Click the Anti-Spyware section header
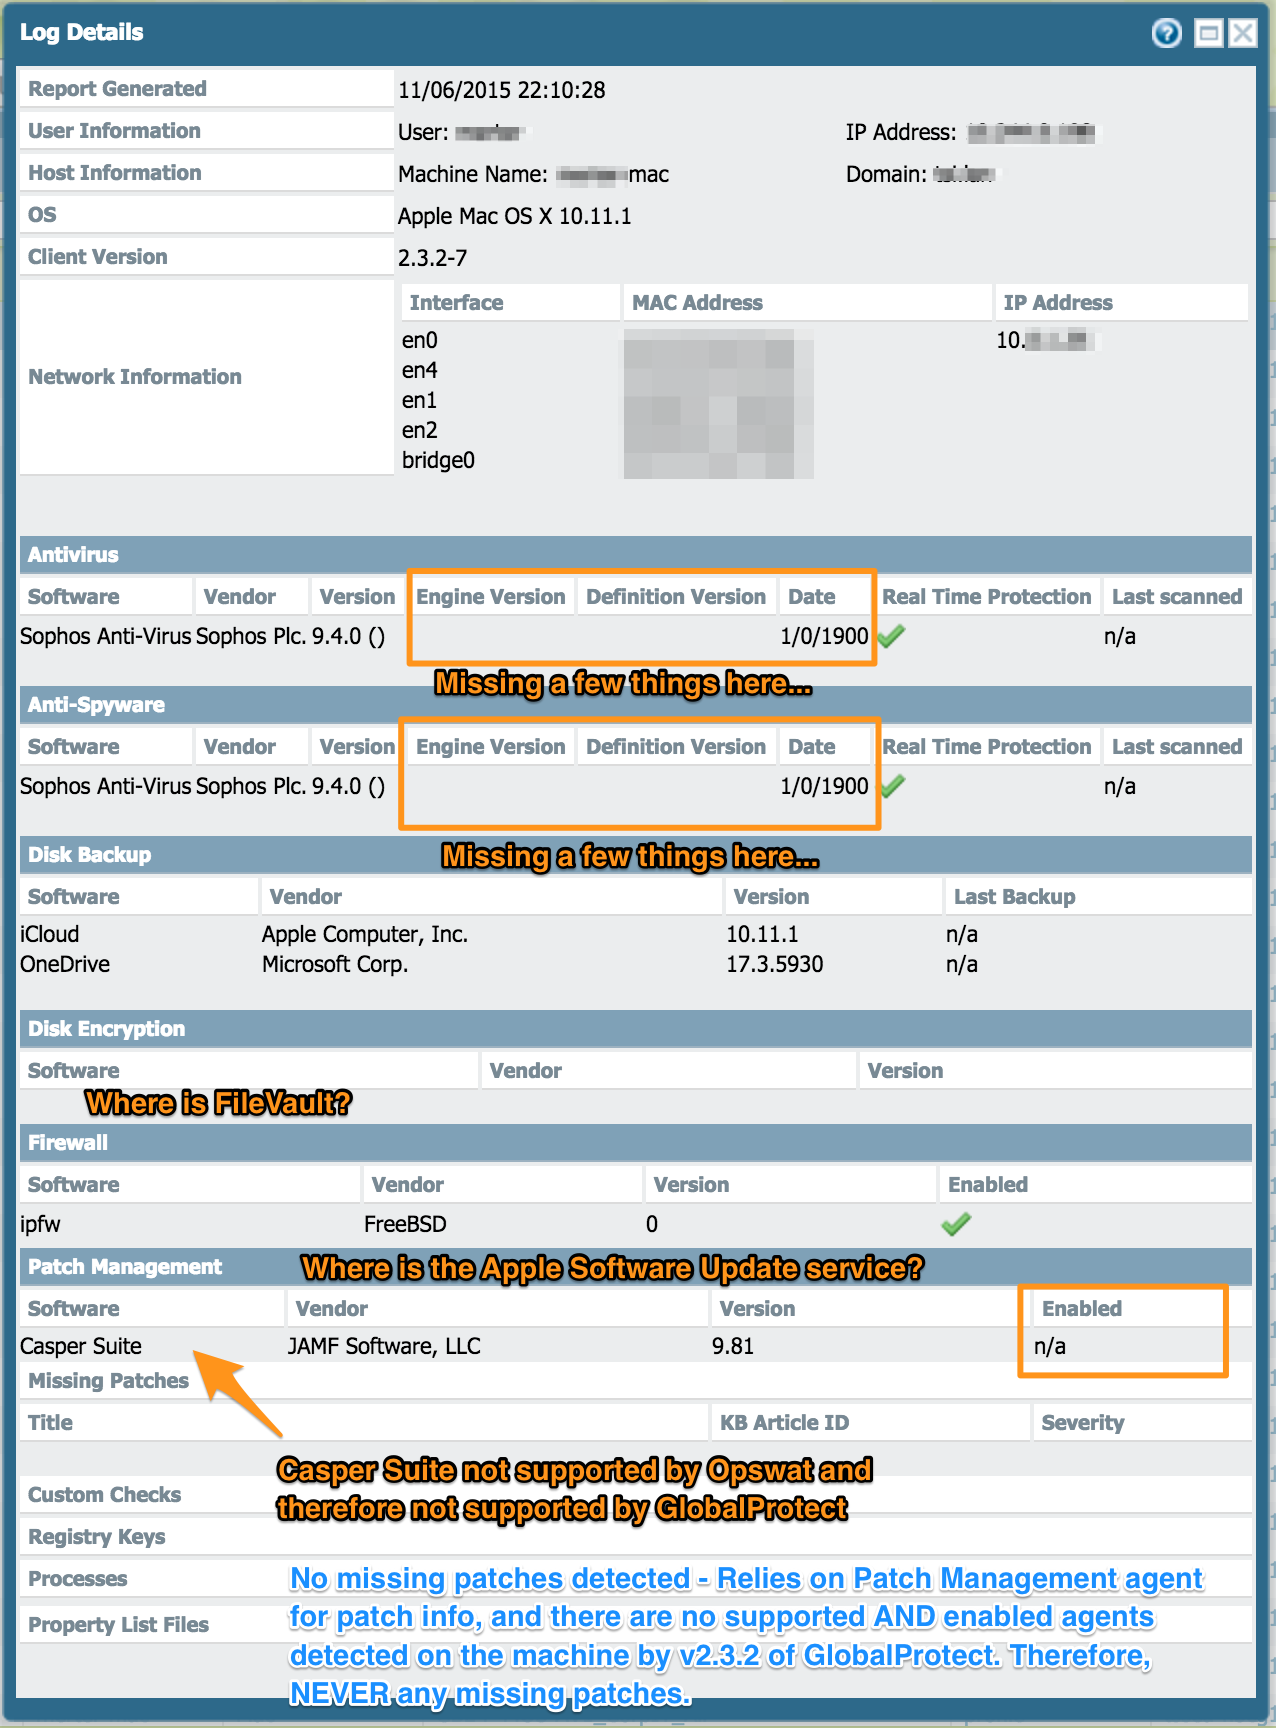 (x=636, y=704)
